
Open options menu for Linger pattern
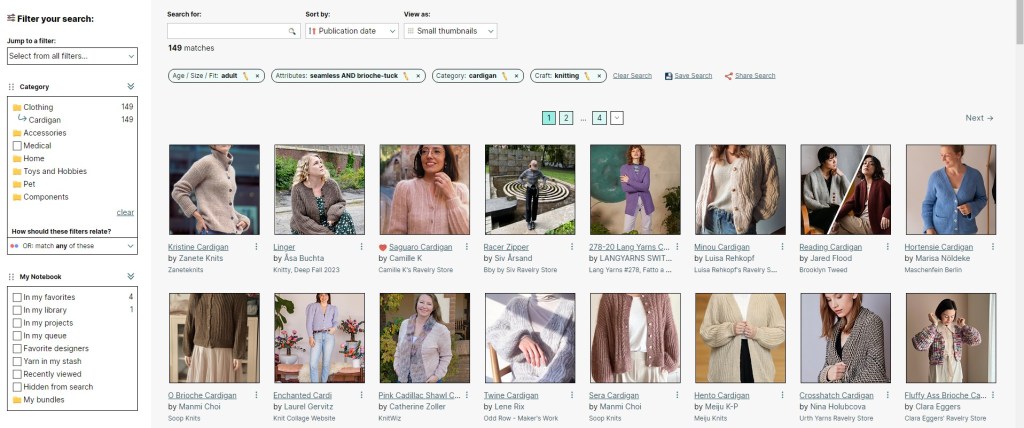[361, 247]
